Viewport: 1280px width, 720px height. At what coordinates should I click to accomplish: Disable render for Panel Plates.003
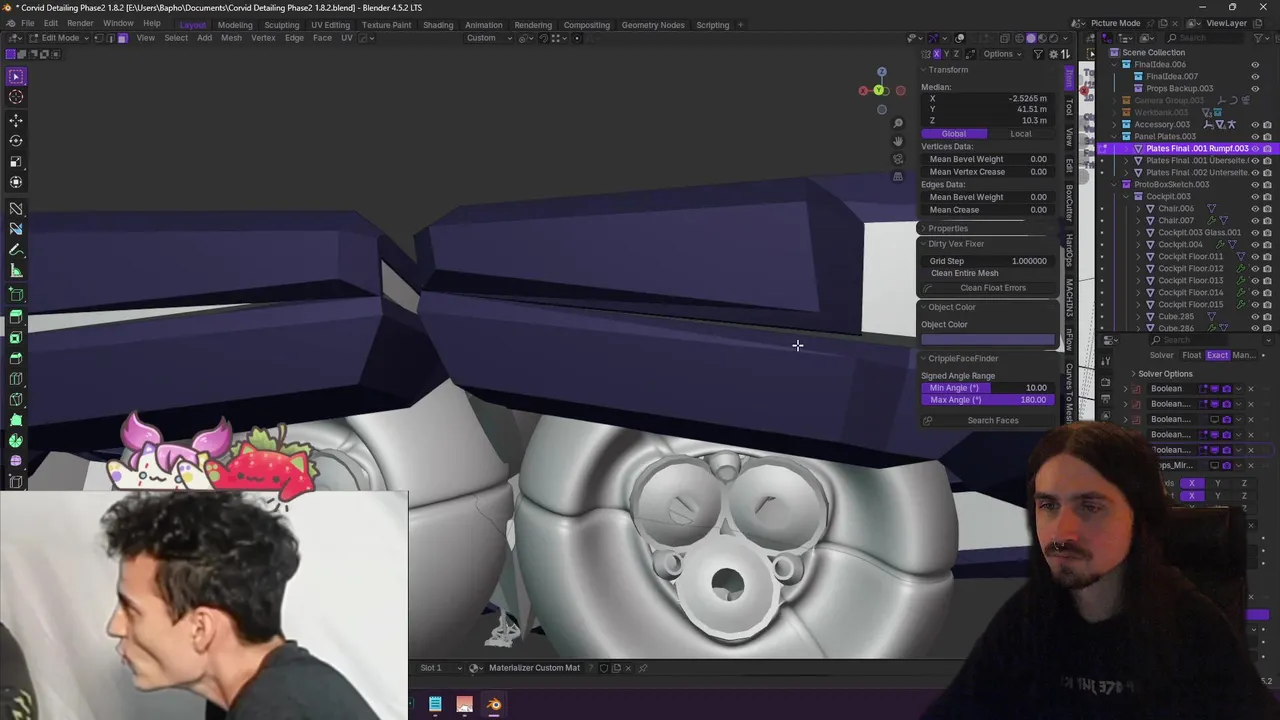tap(1267, 136)
